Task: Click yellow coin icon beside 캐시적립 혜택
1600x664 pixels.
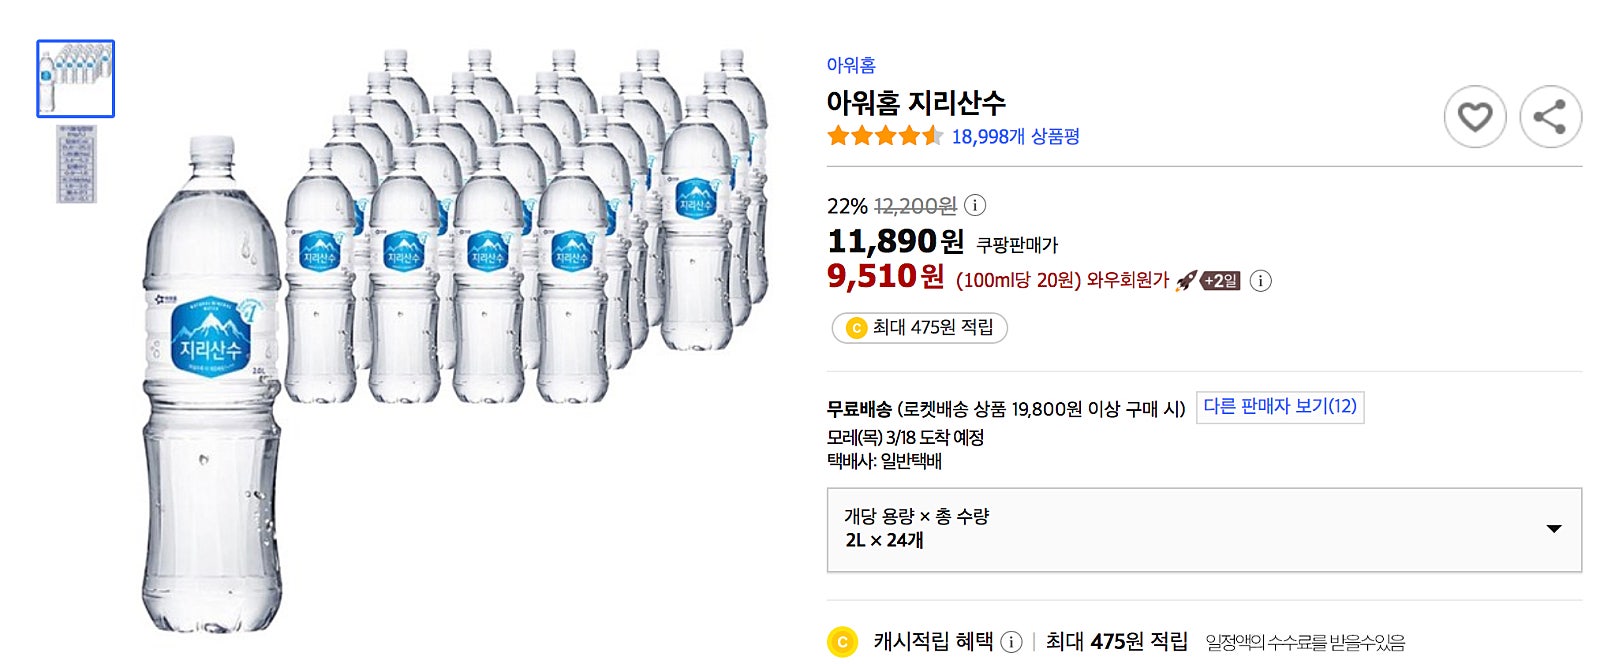Action: coord(842,642)
